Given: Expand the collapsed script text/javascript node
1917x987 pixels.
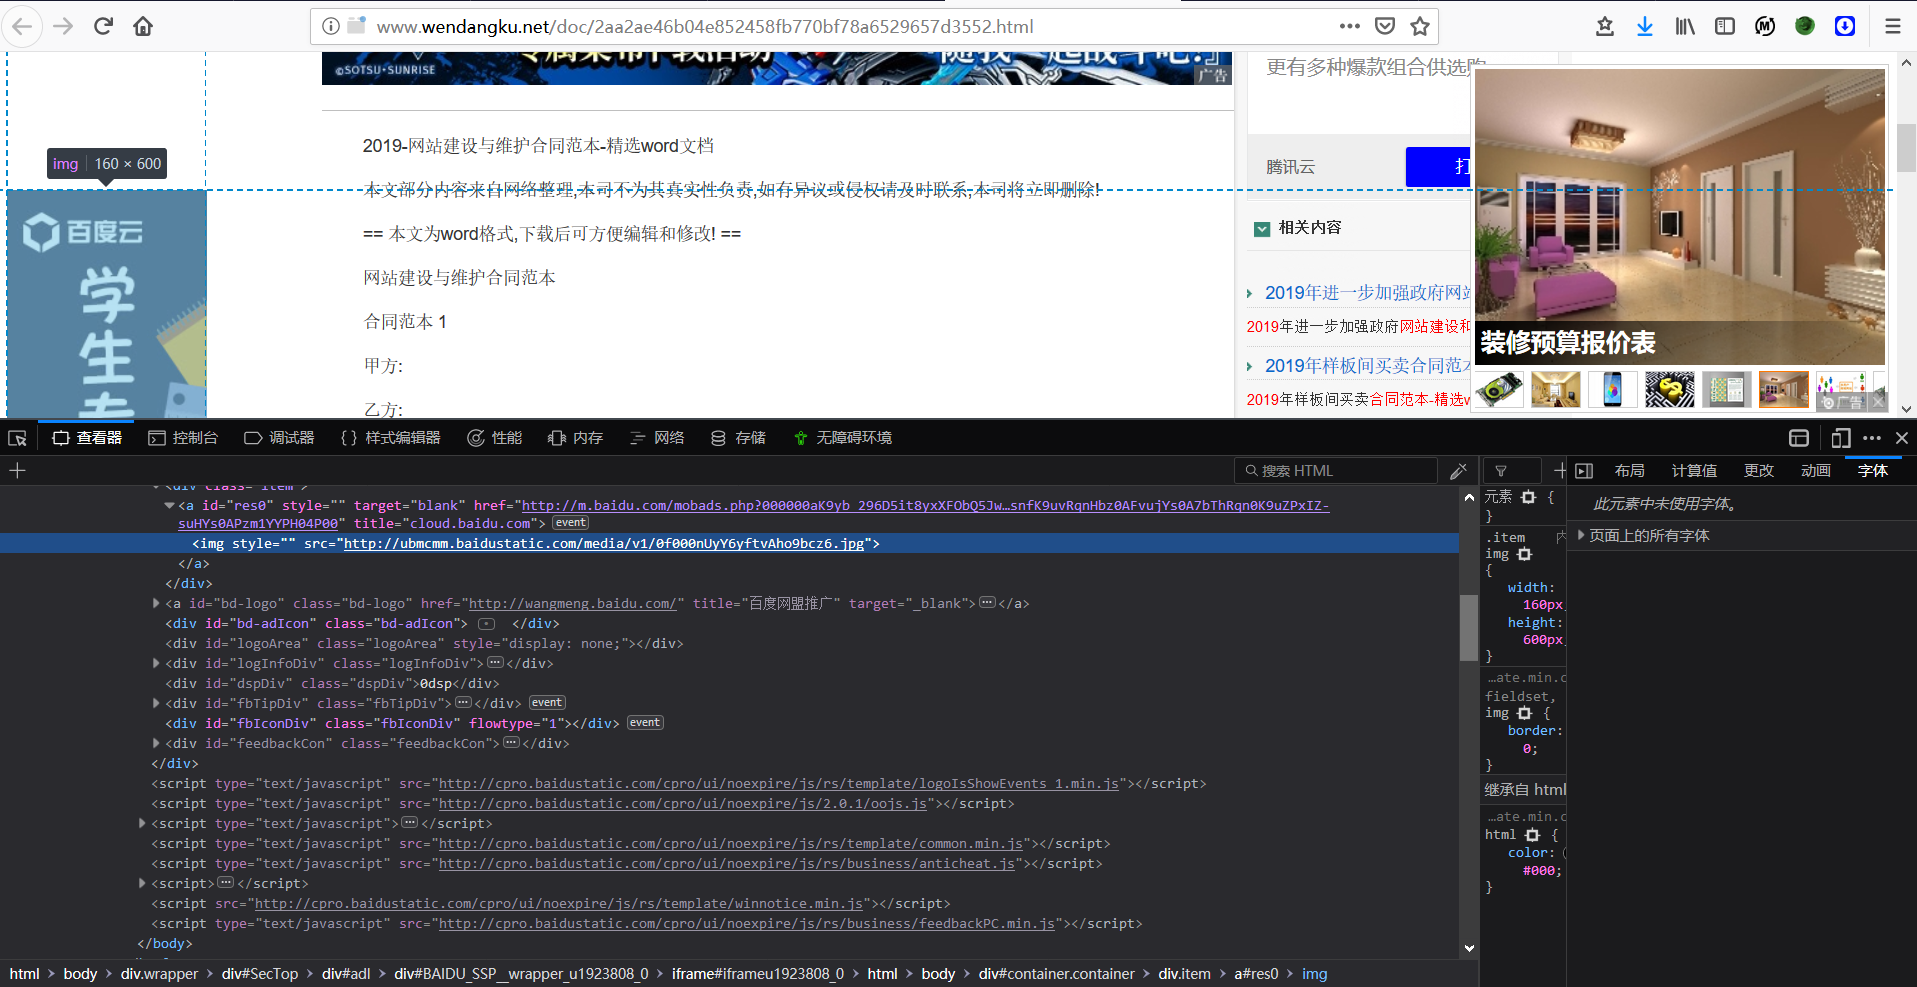Looking at the screenshot, I should coord(142,823).
